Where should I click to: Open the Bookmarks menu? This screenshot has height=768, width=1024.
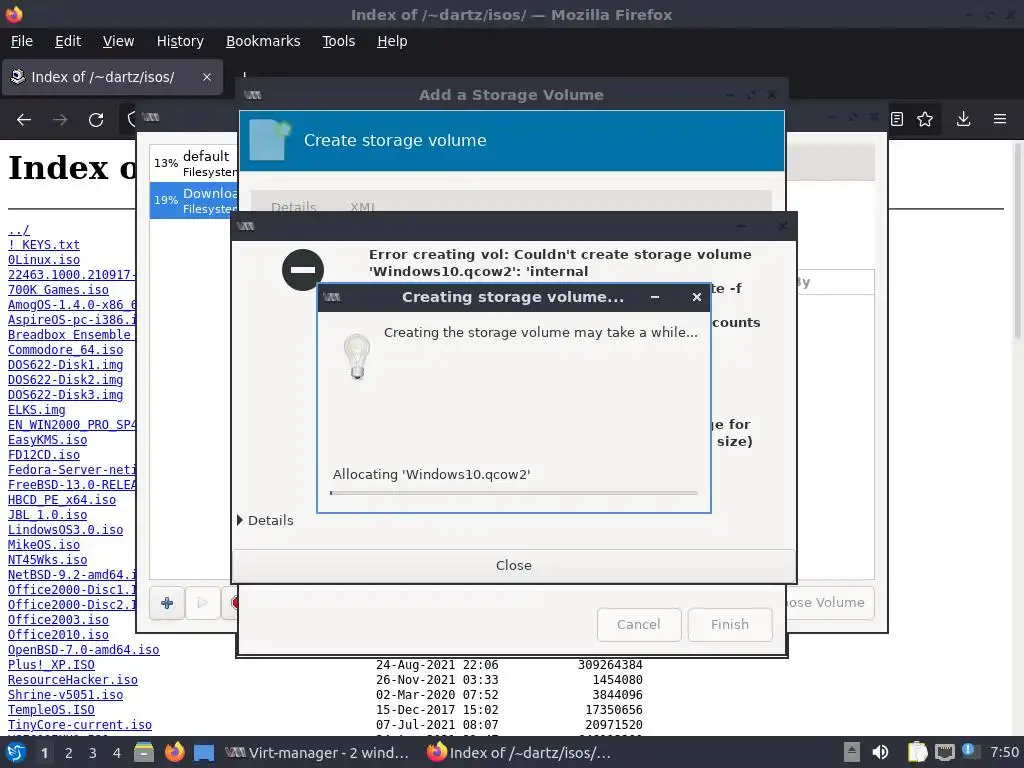coord(263,41)
